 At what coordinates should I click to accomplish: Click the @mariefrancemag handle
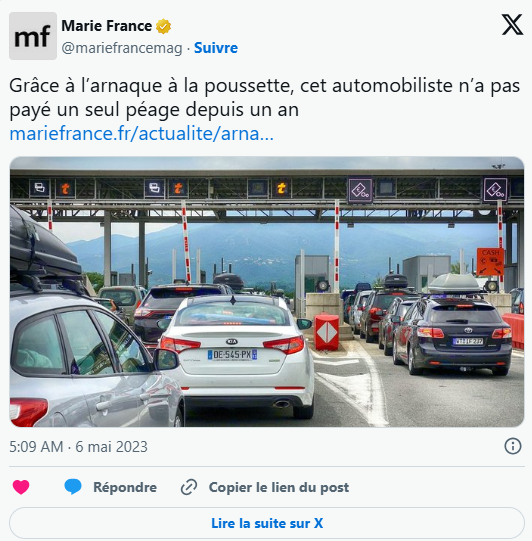click(x=122, y=48)
